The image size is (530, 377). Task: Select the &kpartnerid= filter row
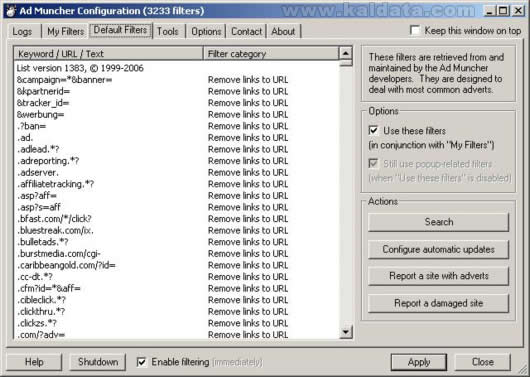176,91
